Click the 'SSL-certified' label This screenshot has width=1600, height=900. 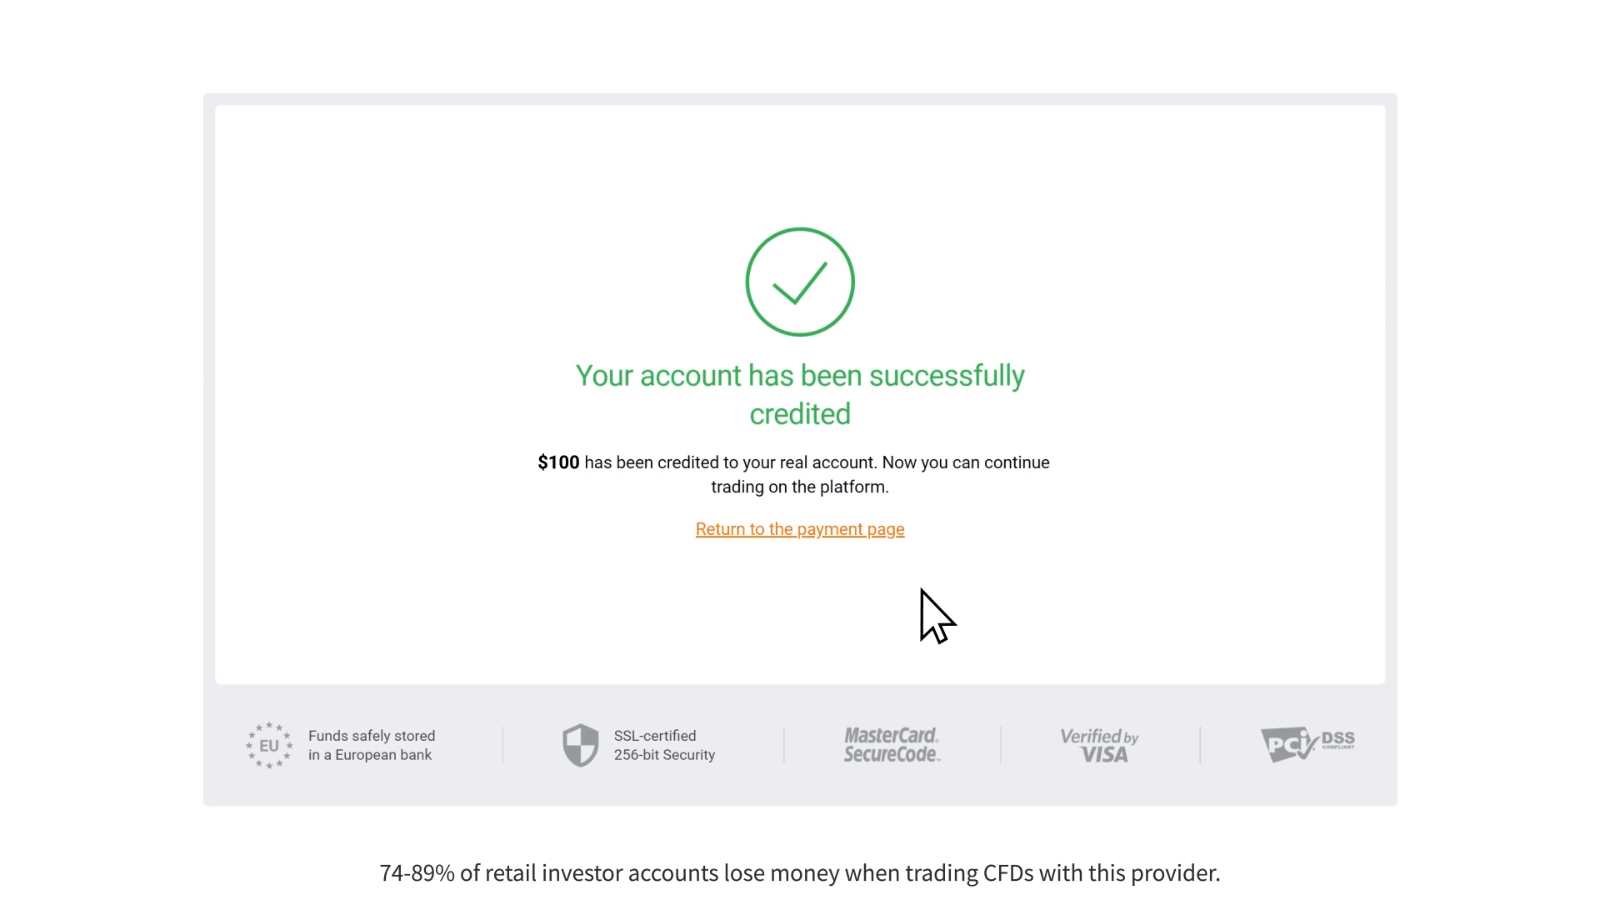(655, 736)
